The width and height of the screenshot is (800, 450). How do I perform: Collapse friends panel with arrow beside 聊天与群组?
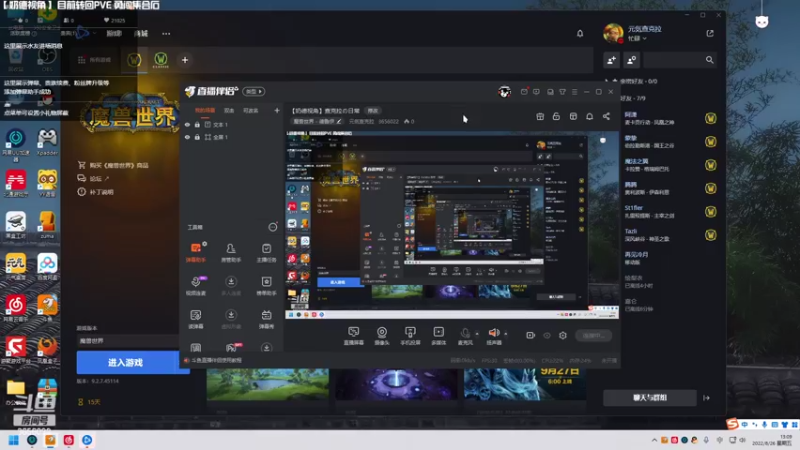pos(707,398)
